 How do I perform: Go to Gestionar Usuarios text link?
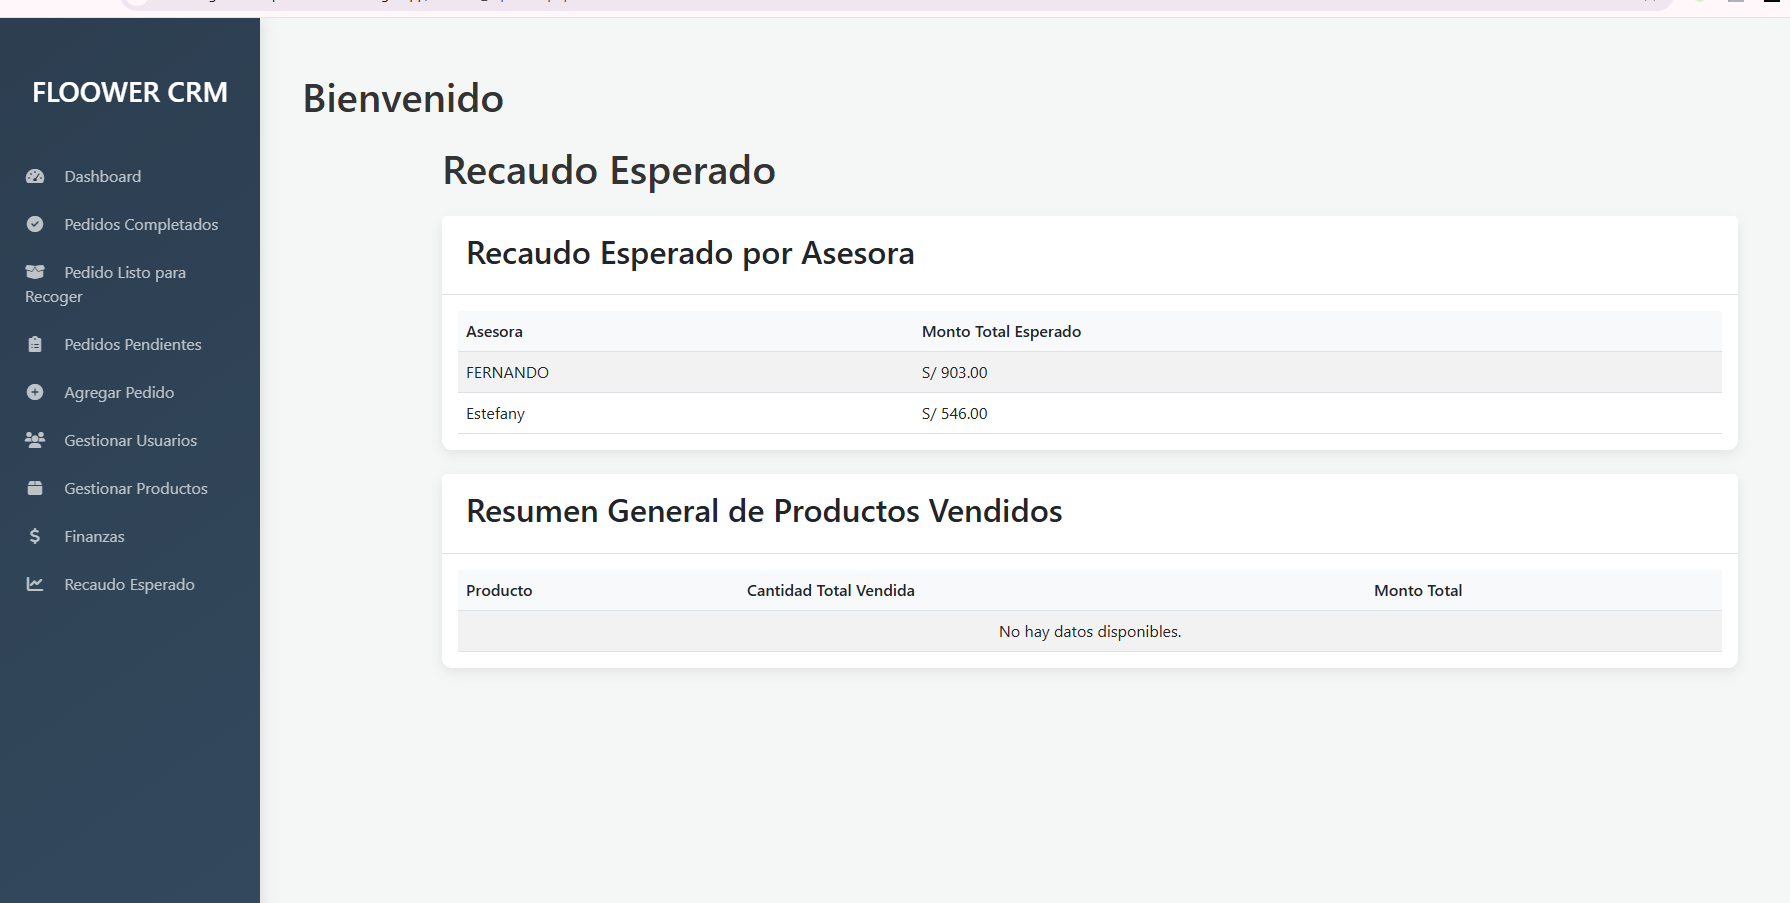[x=130, y=441]
